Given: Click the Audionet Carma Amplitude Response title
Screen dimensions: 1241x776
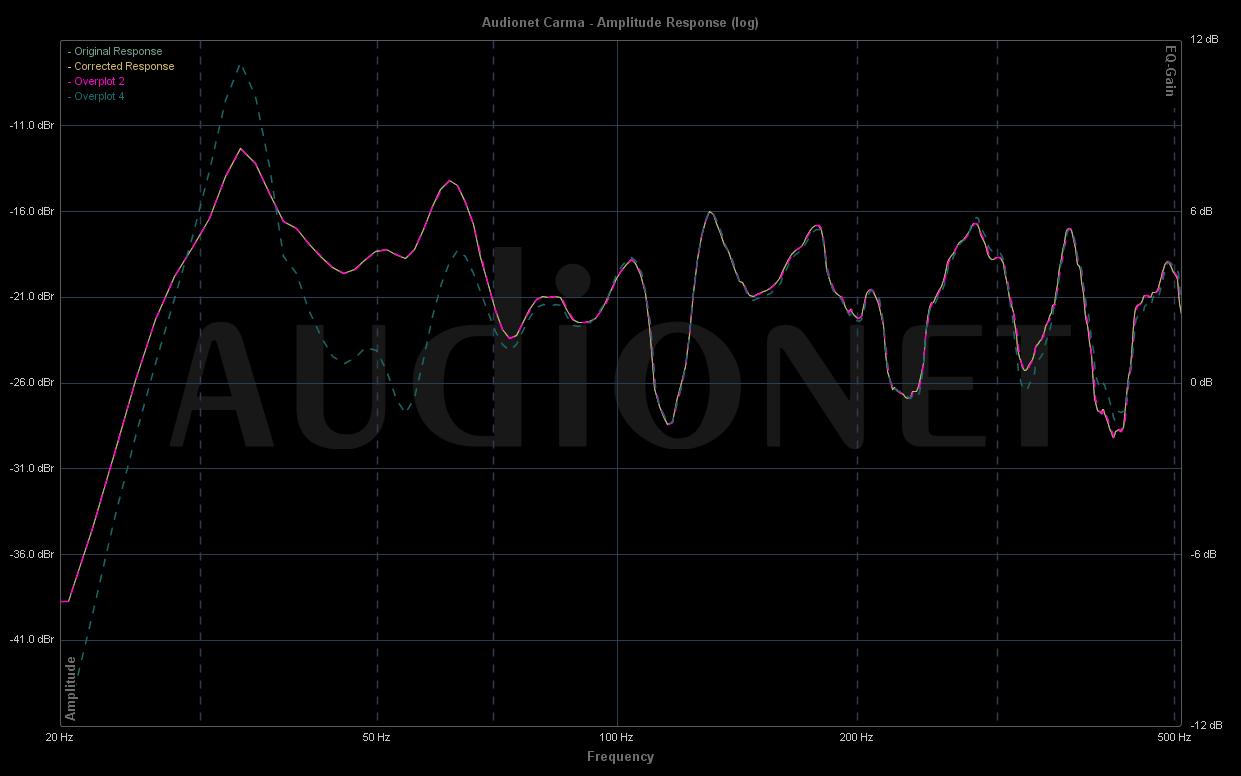Looking at the screenshot, I should tap(620, 22).
